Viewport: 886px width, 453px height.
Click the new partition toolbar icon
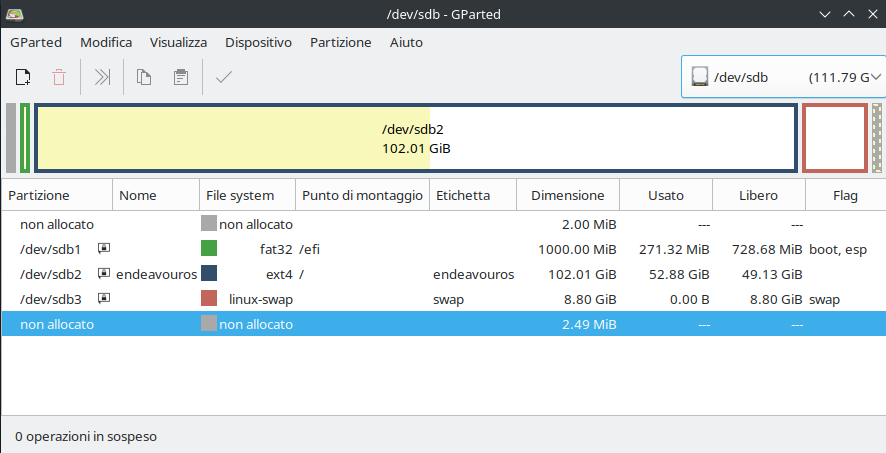tap(23, 77)
